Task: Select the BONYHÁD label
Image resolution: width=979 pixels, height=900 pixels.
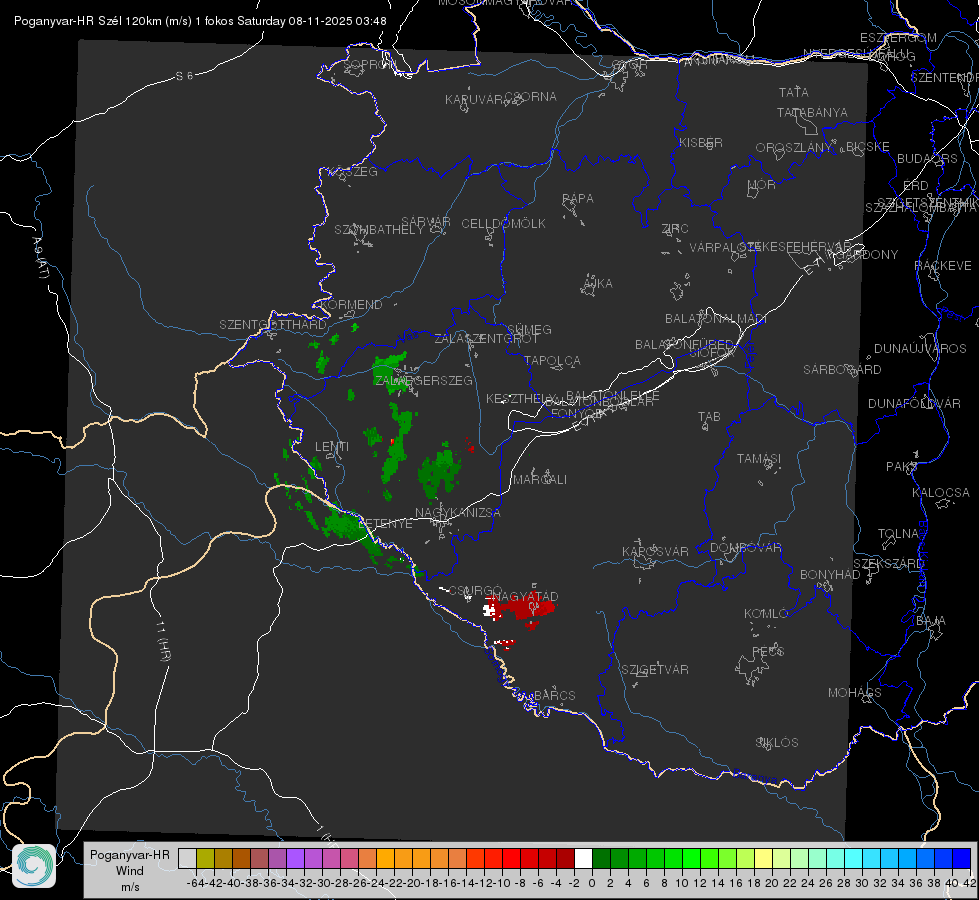Action: 830,574
